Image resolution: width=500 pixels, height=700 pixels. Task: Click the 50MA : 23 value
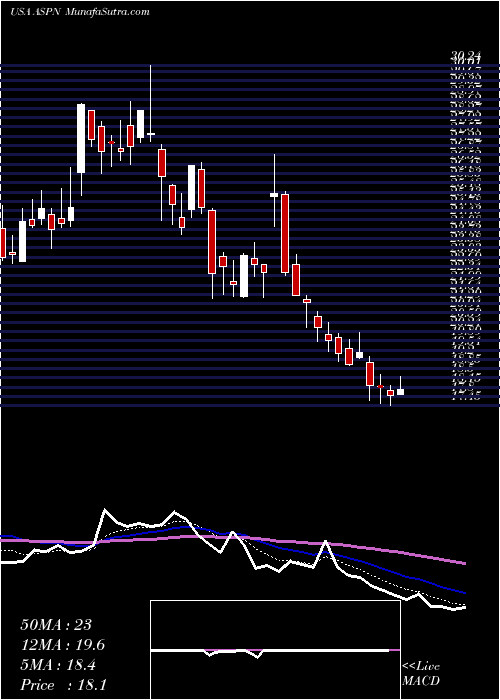(x=56, y=625)
